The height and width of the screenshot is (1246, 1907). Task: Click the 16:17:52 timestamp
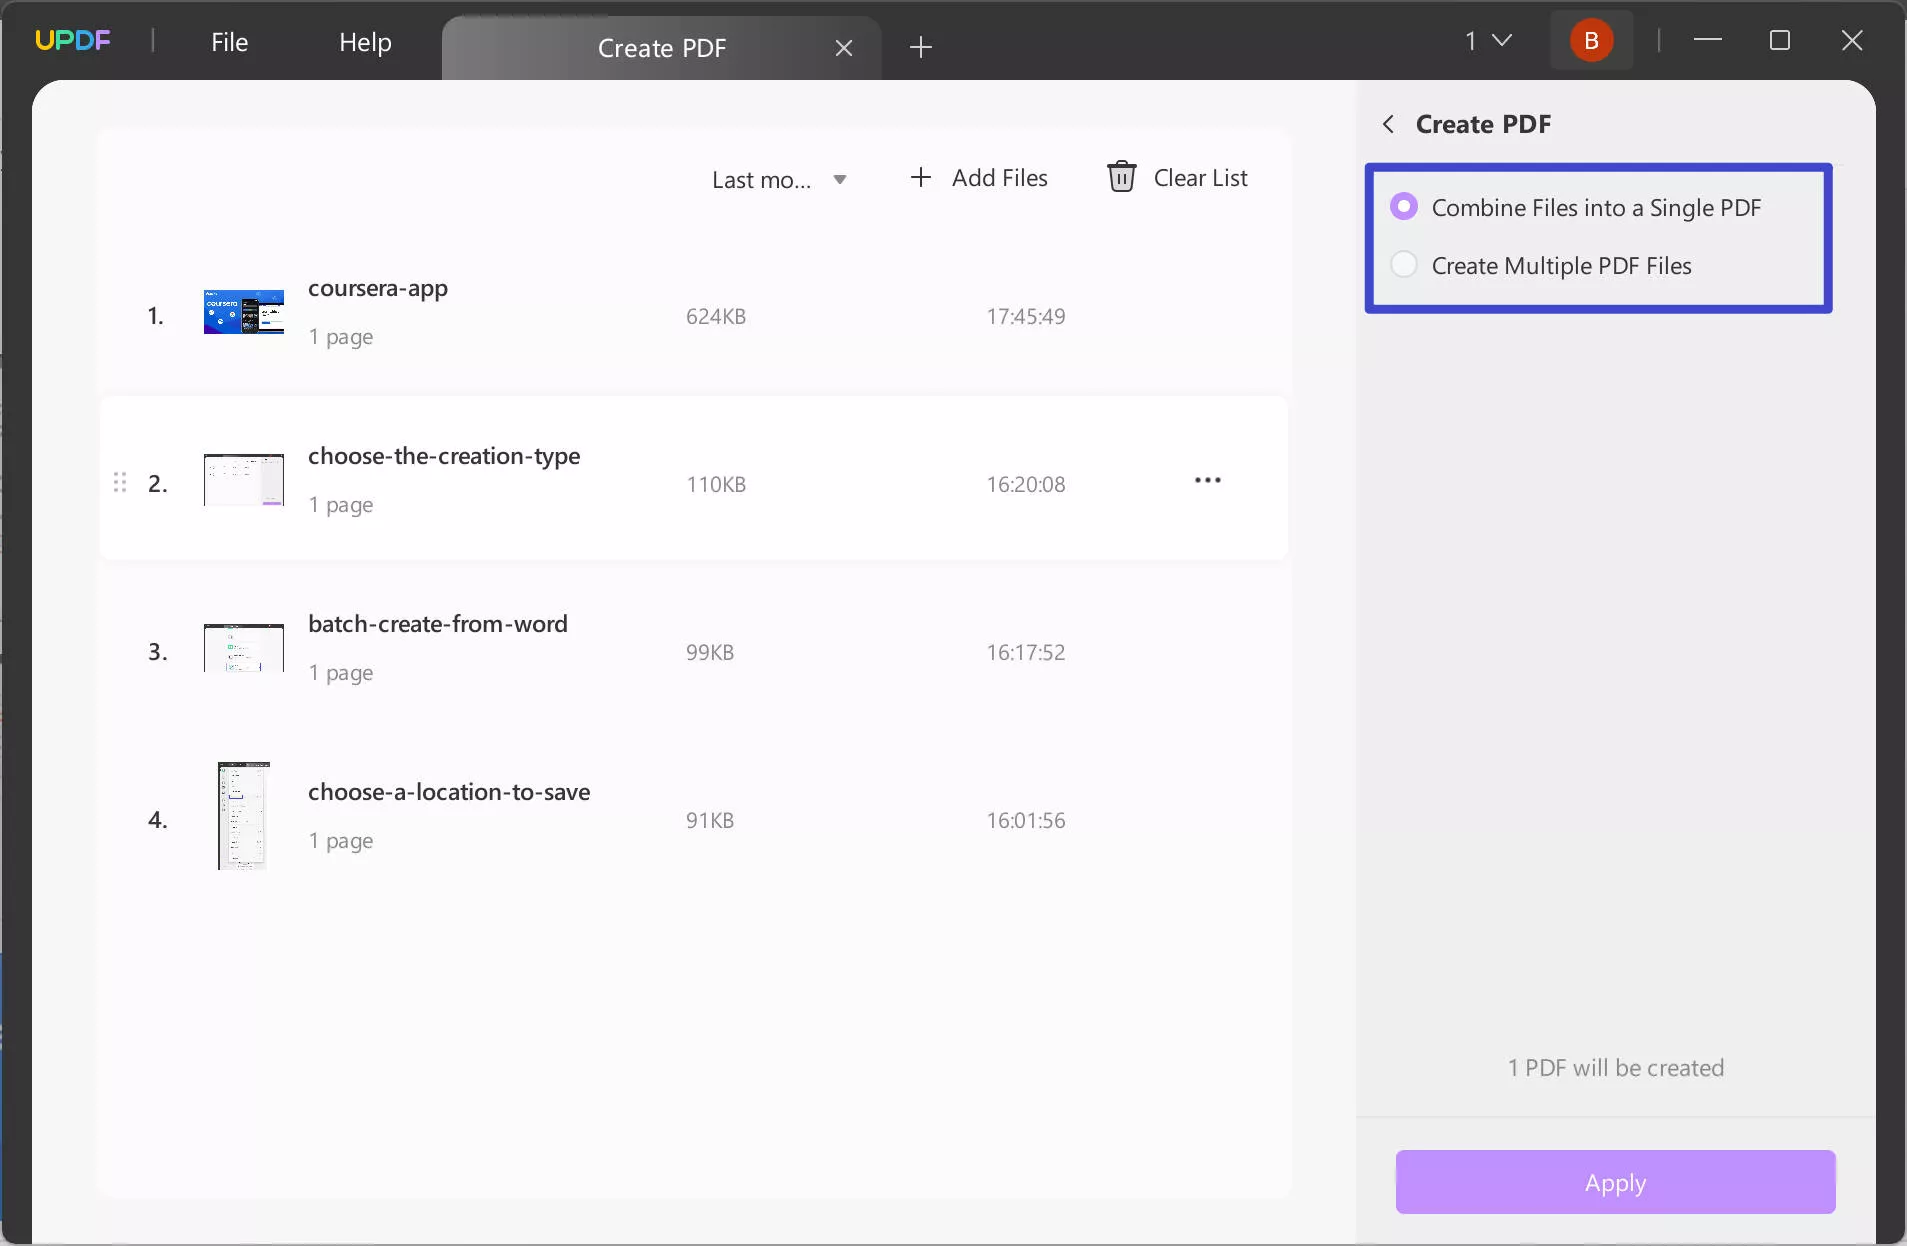click(x=1026, y=653)
